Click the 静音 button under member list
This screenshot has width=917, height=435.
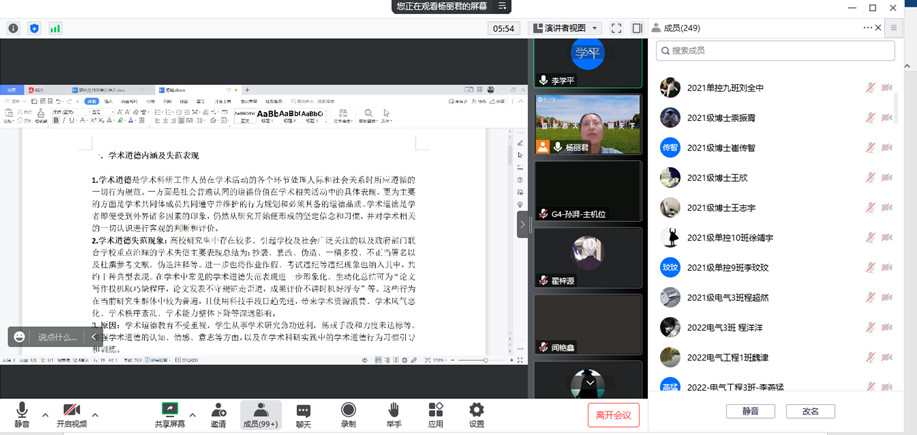click(750, 411)
